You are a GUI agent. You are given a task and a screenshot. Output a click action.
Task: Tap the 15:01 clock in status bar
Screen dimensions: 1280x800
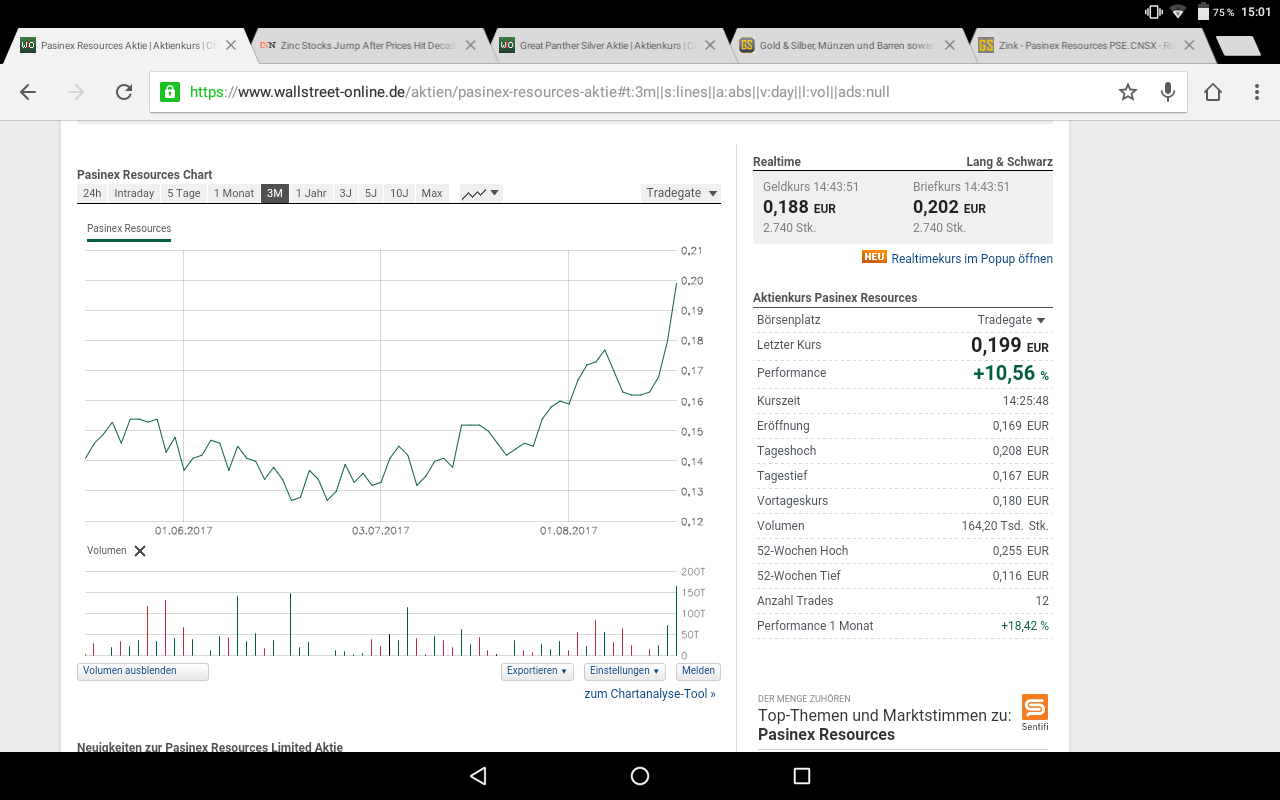(x=1256, y=13)
